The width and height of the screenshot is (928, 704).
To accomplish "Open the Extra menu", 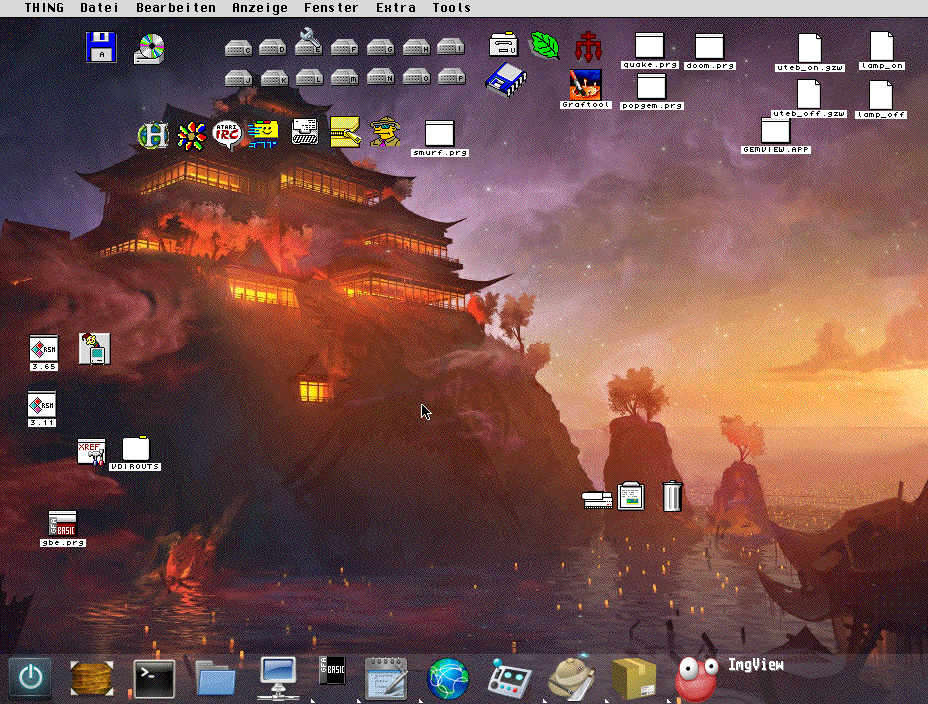I will point(395,8).
